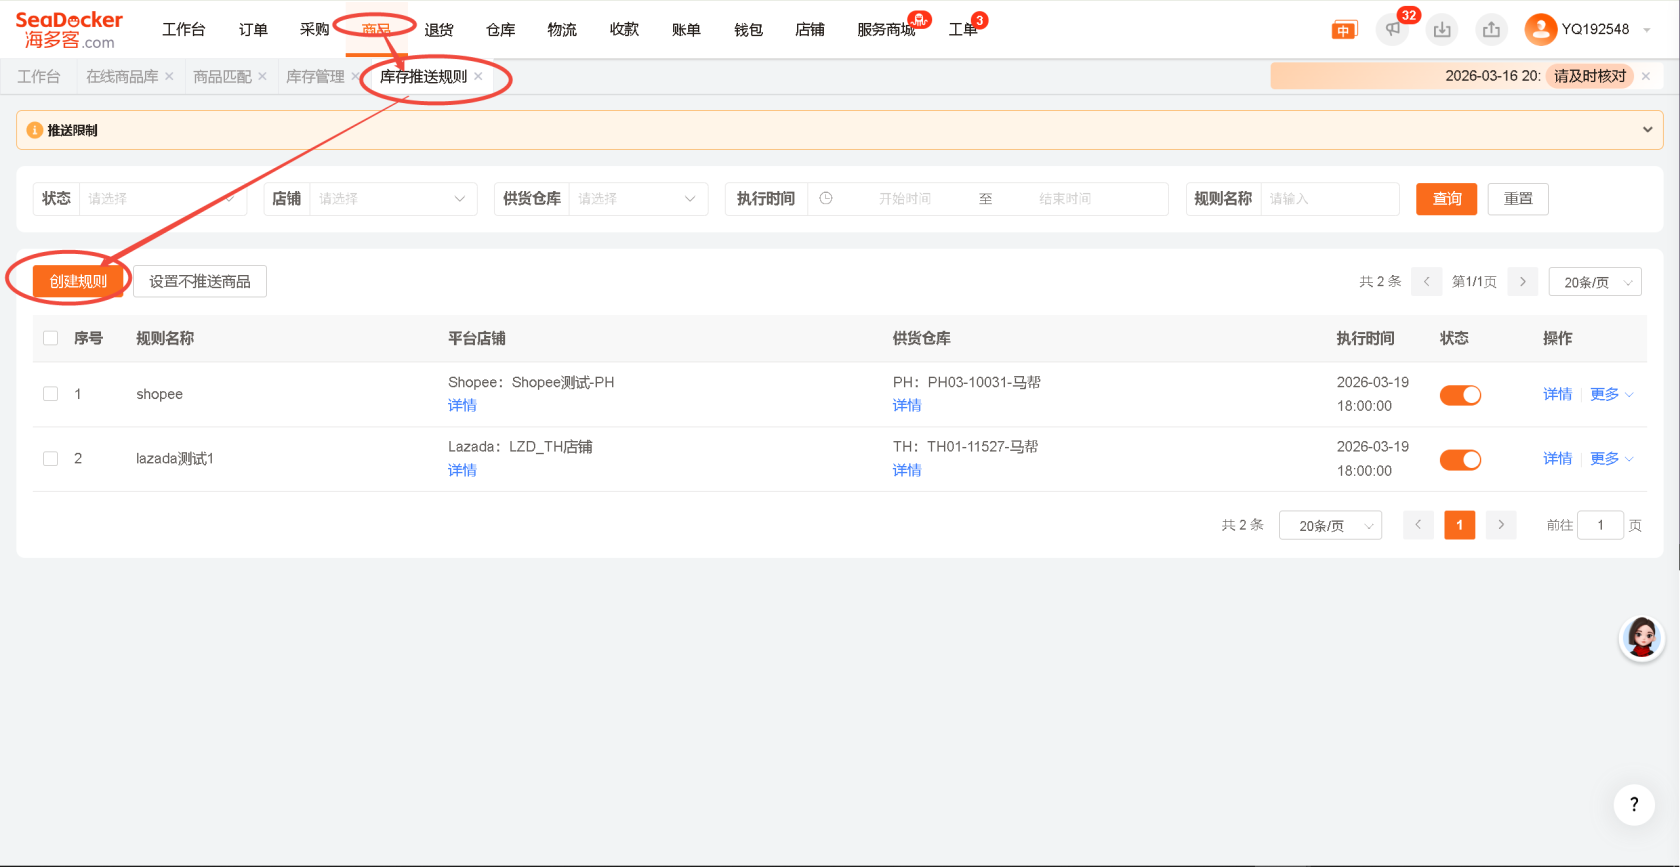Expand the 推送限制 notice panel
The width and height of the screenshot is (1680, 867).
click(1647, 130)
